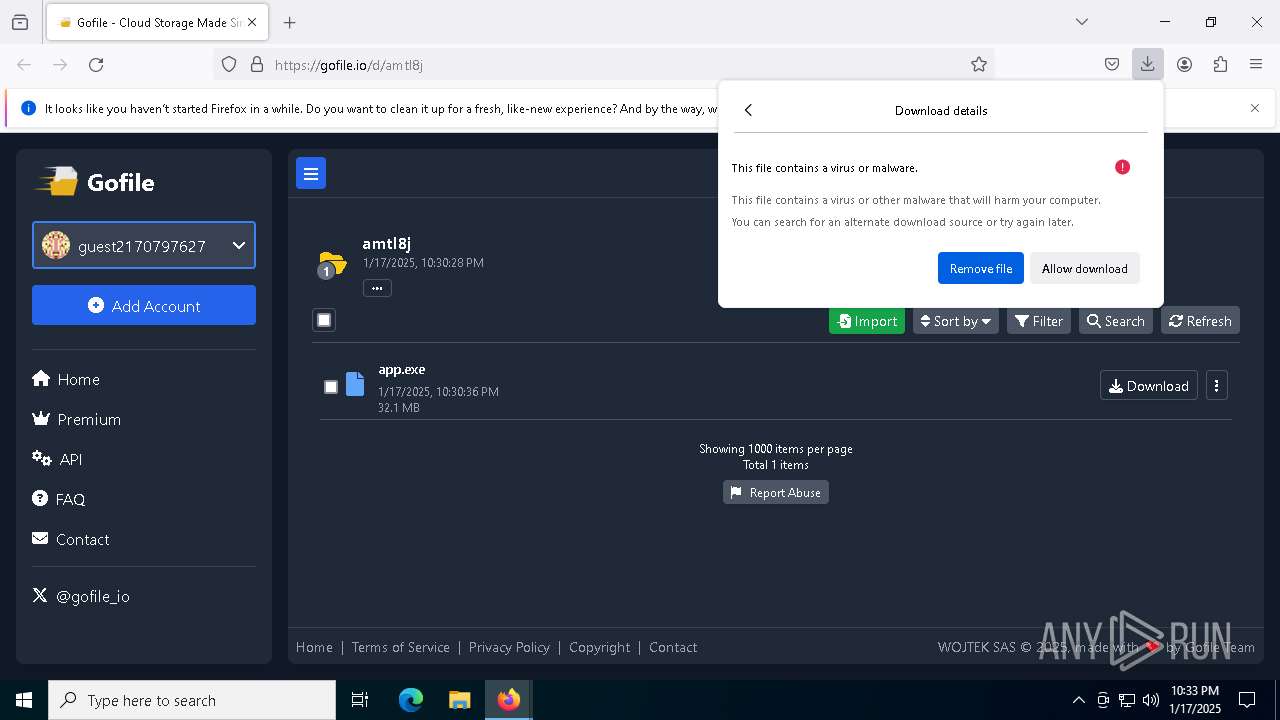Open Firefox View recent browsing icon
1280x720 pixels.
tap(20, 22)
